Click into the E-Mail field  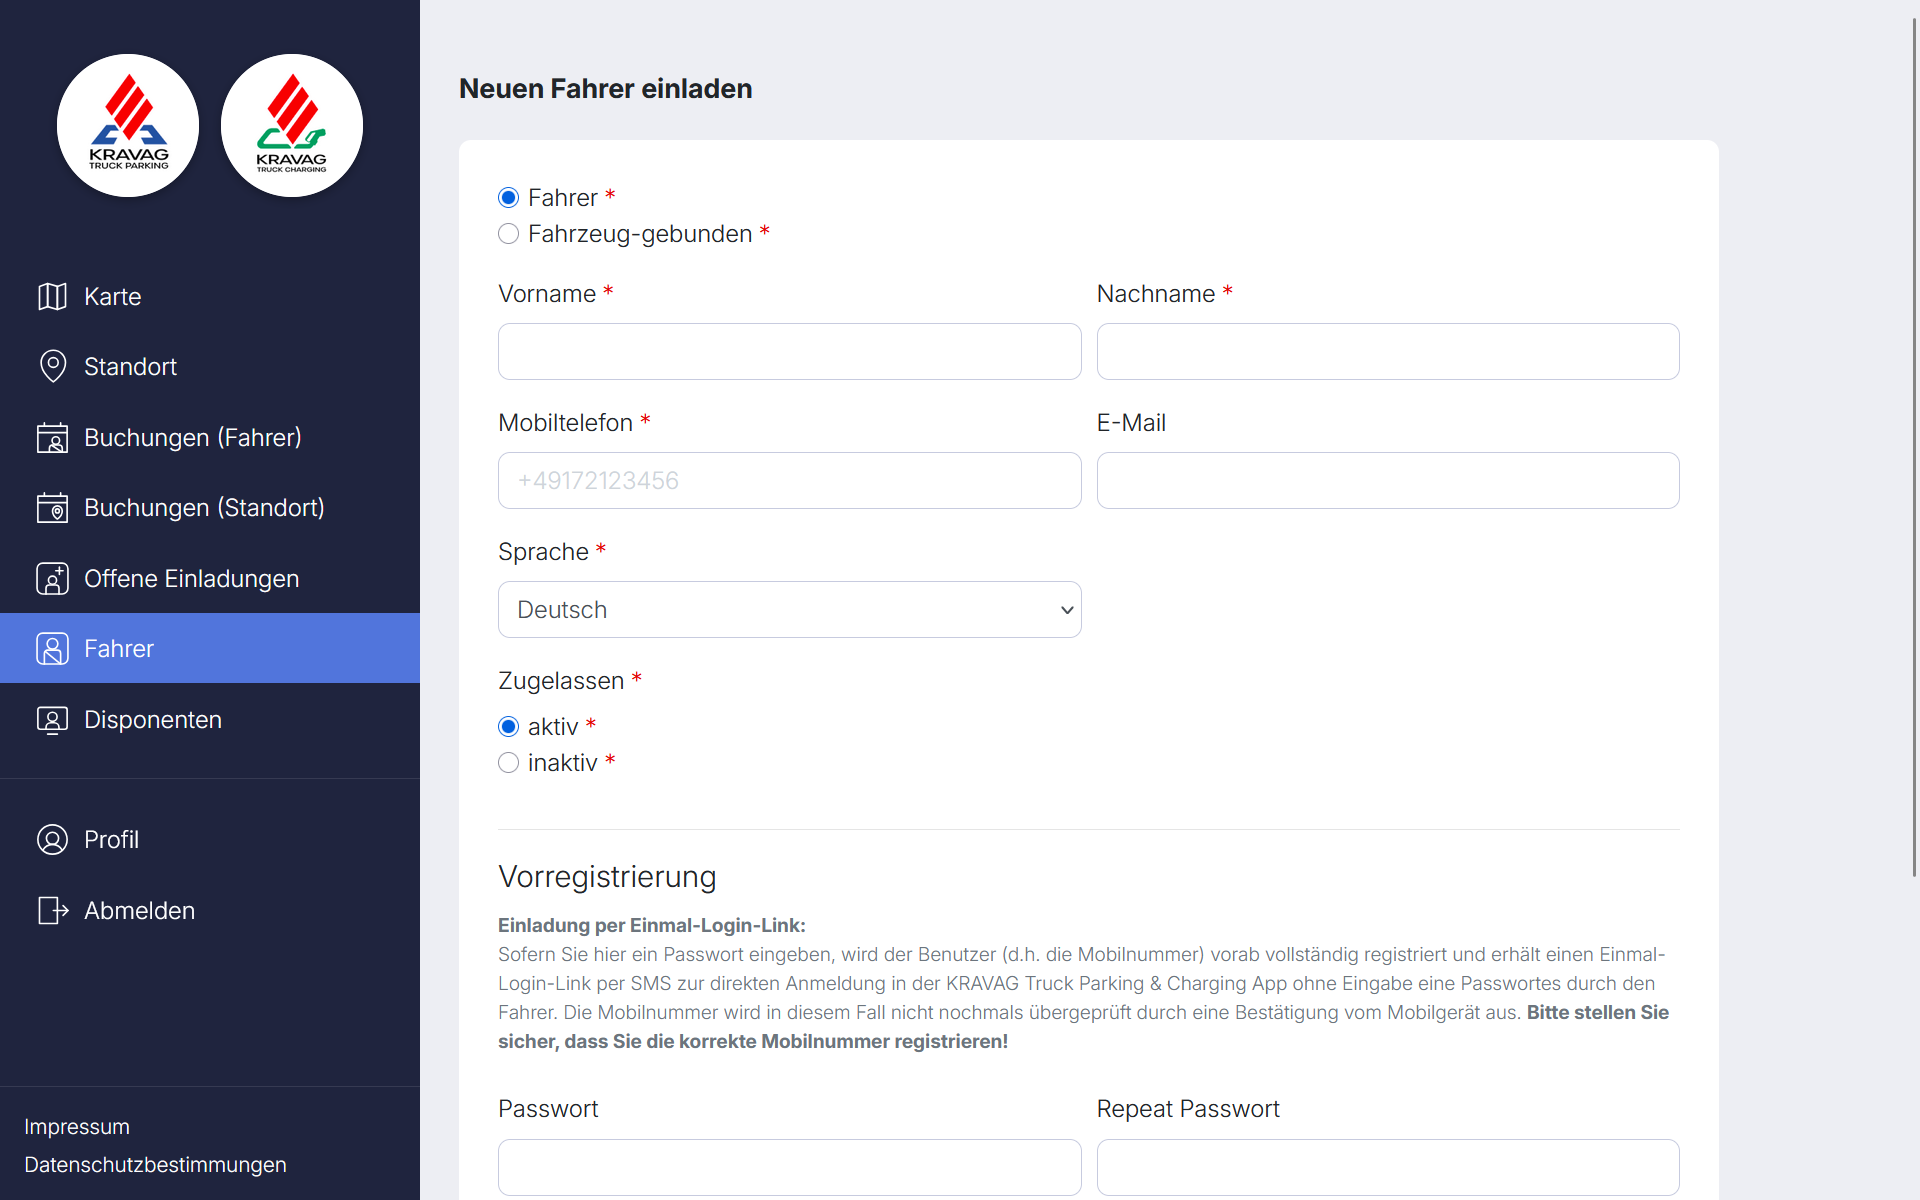[x=1388, y=480]
